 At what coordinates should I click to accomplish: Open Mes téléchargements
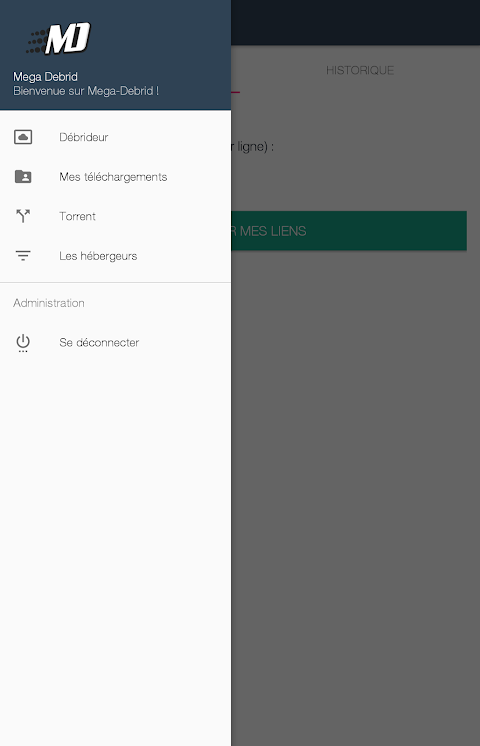tap(115, 177)
